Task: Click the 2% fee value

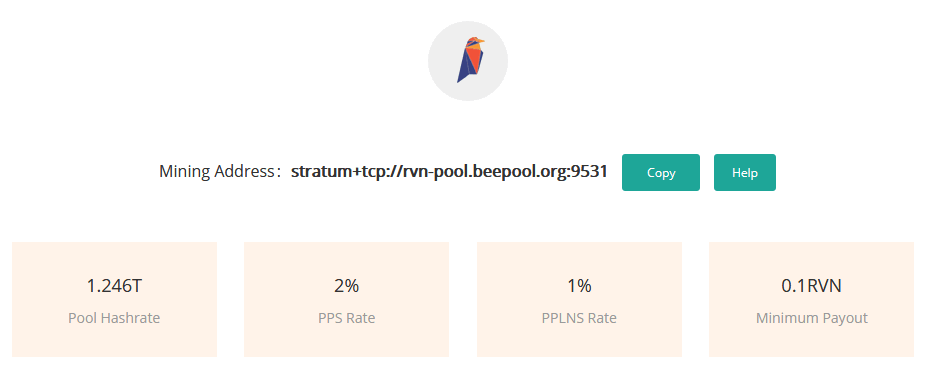Action: point(347,286)
